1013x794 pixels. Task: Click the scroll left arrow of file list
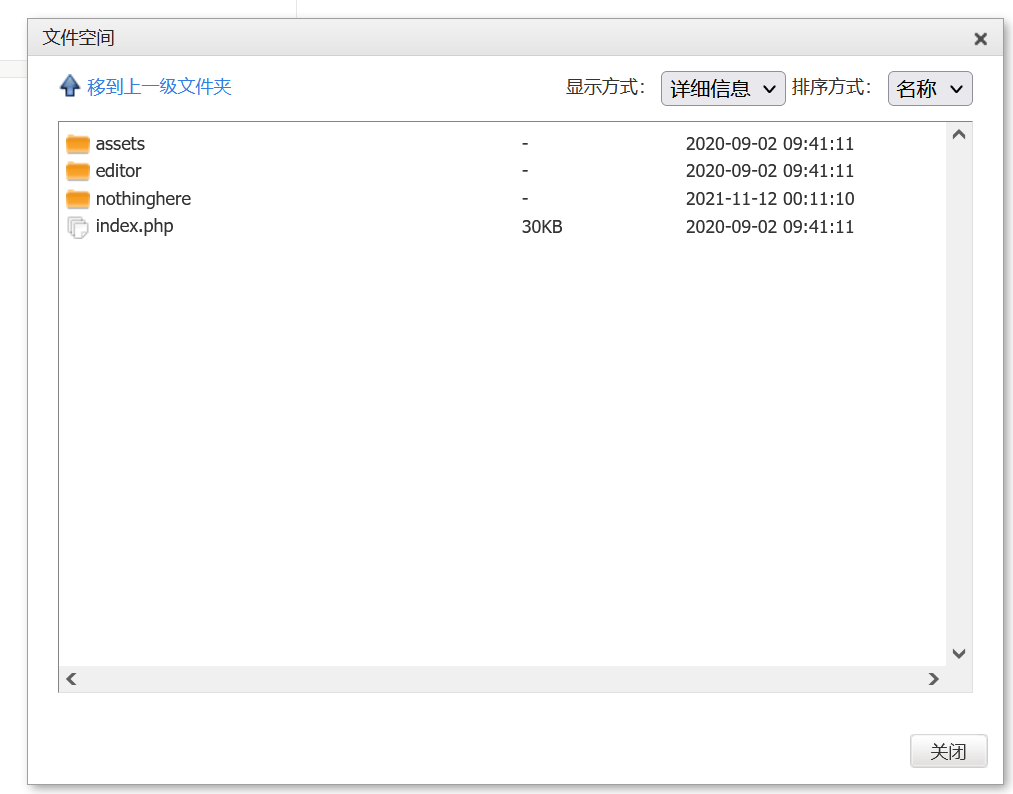click(71, 679)
